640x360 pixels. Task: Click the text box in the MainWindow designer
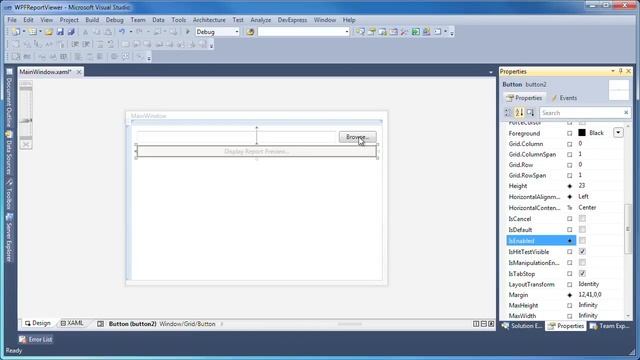pyautogui.click(x=237, y=137)
